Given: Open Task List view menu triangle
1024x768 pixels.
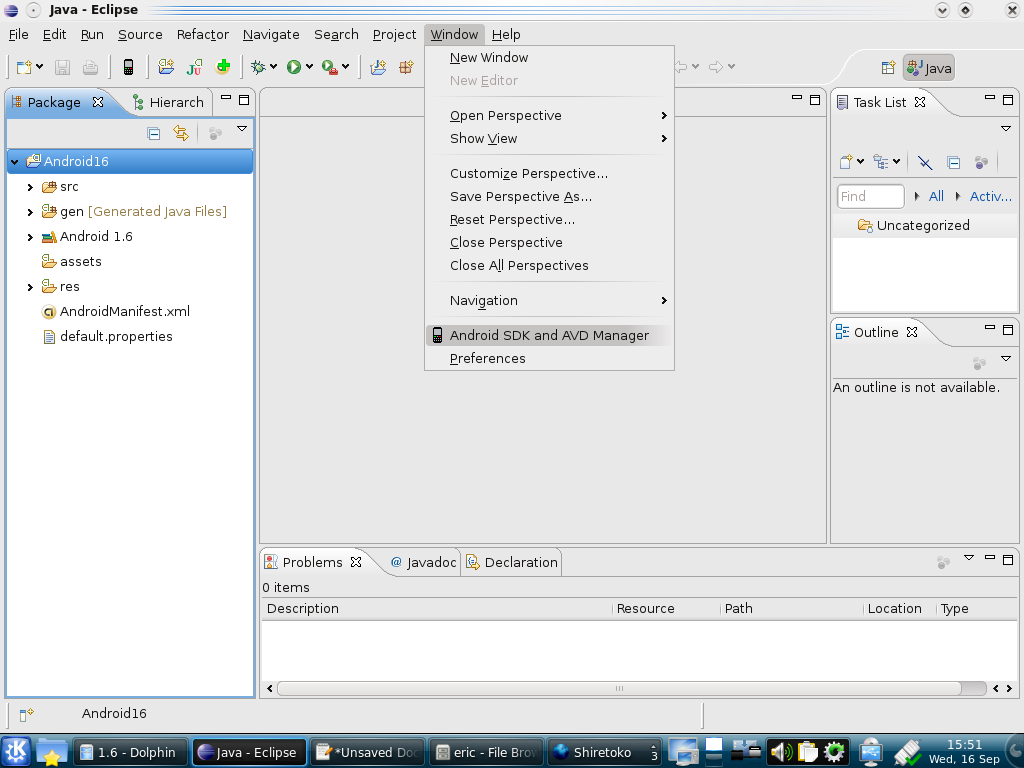Looking at the screenshot, I should [x=1006, y=129].
